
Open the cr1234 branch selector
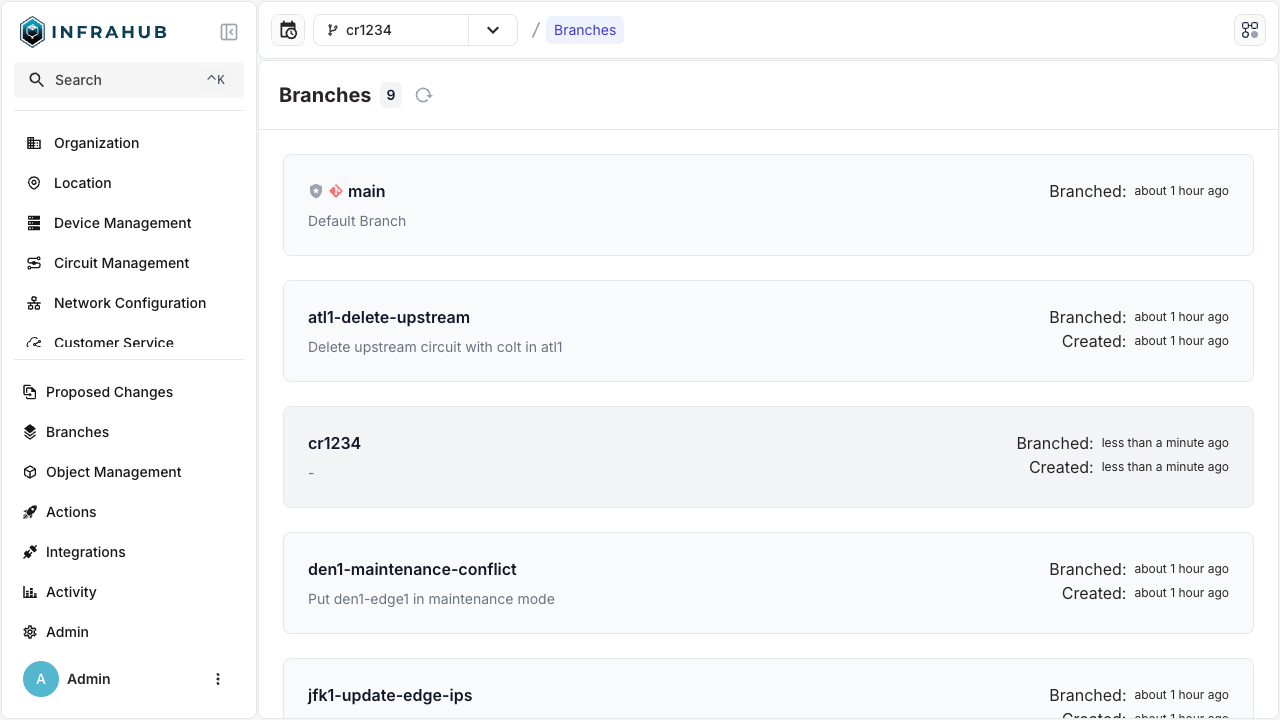click(391, 30)
